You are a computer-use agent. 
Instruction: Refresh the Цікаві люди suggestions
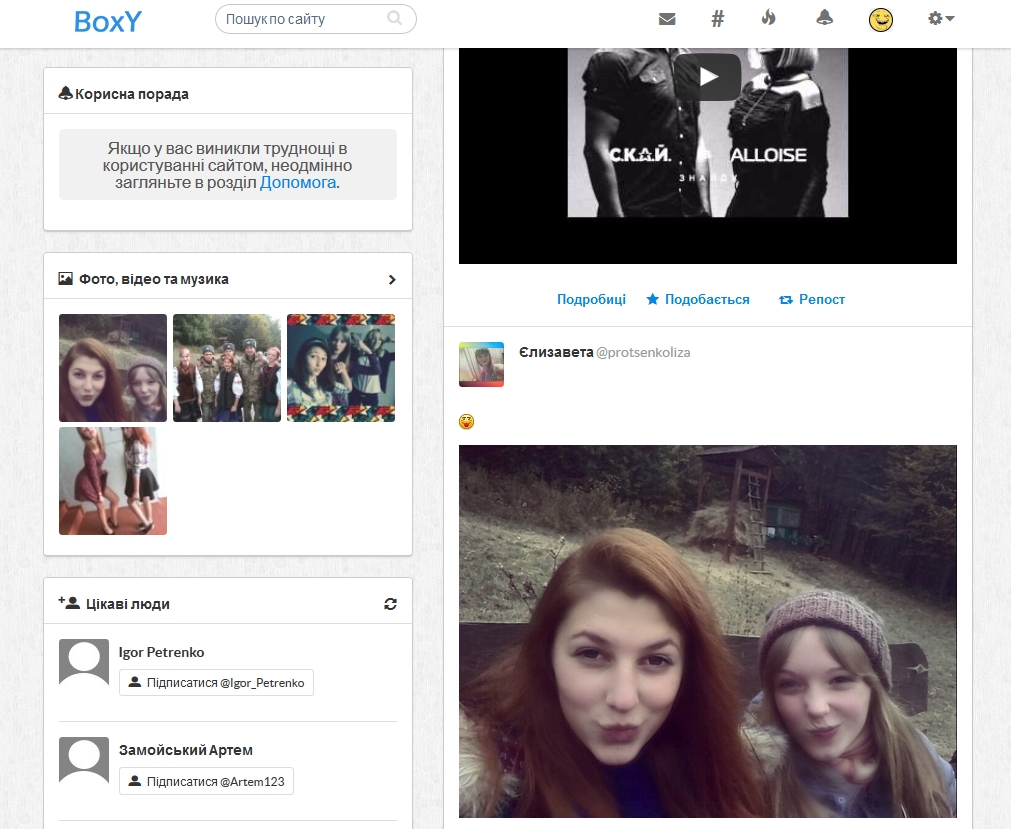[x=390, y=604]
